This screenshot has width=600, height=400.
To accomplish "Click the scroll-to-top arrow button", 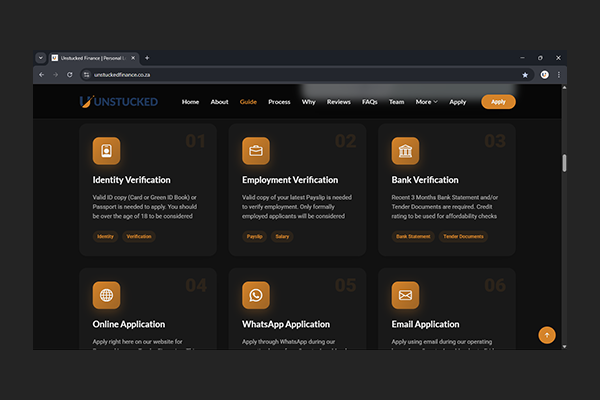I will (547, 335).
